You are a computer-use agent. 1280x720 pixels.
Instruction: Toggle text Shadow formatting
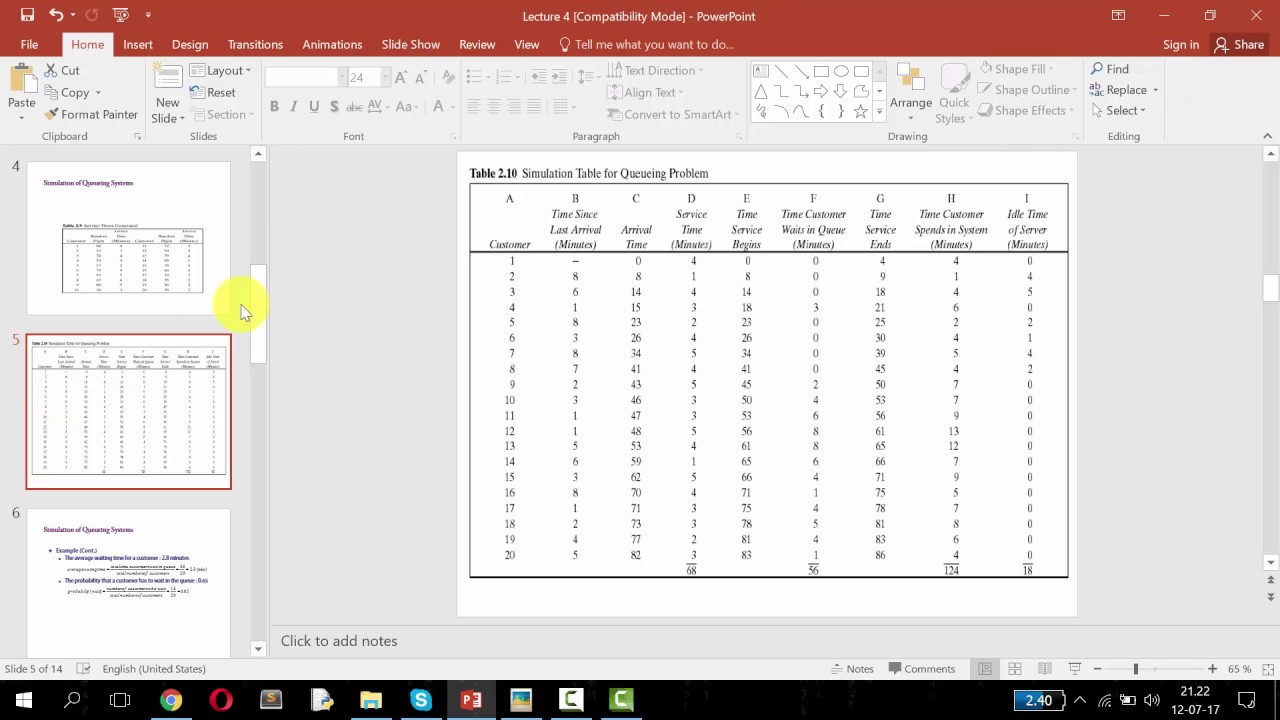pos(334,106)
